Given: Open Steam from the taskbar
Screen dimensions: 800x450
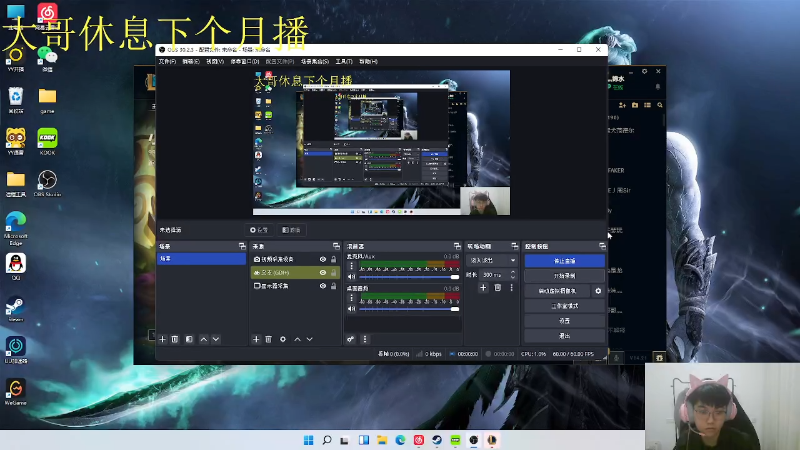Looking at the screenshot, I should coord(437,440).
